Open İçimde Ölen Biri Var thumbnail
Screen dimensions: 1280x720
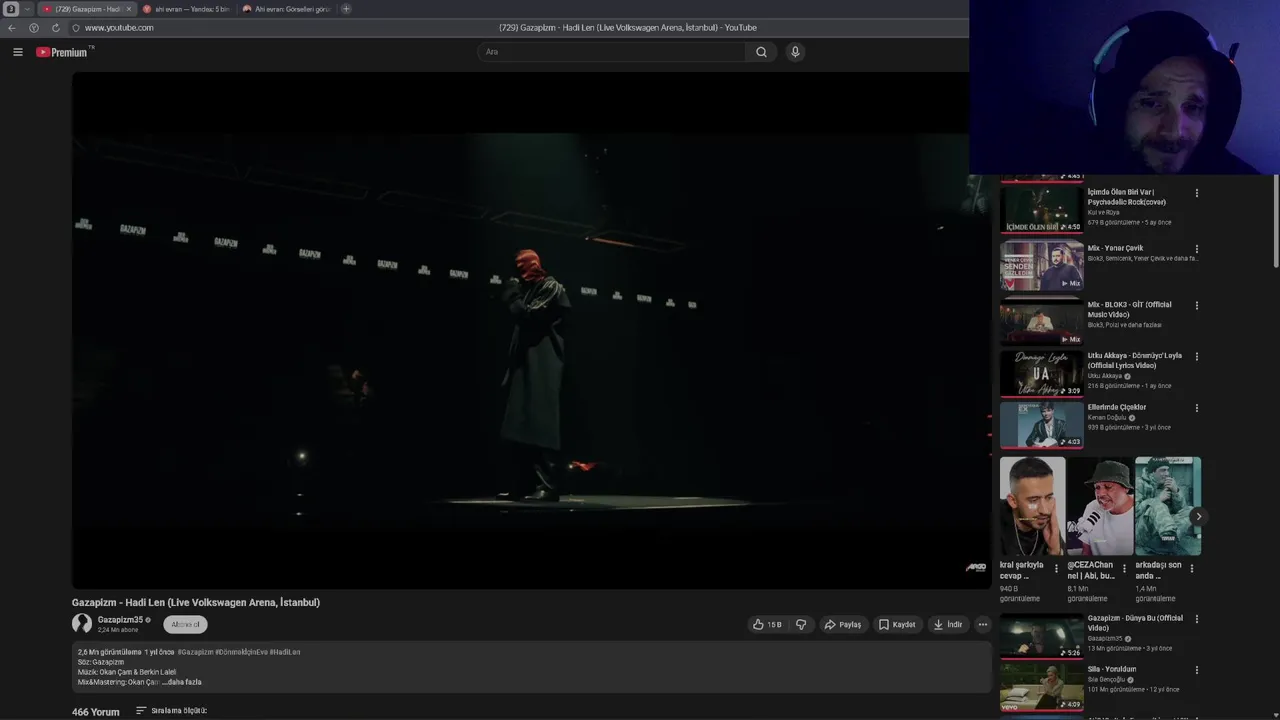coord(1042,210)
